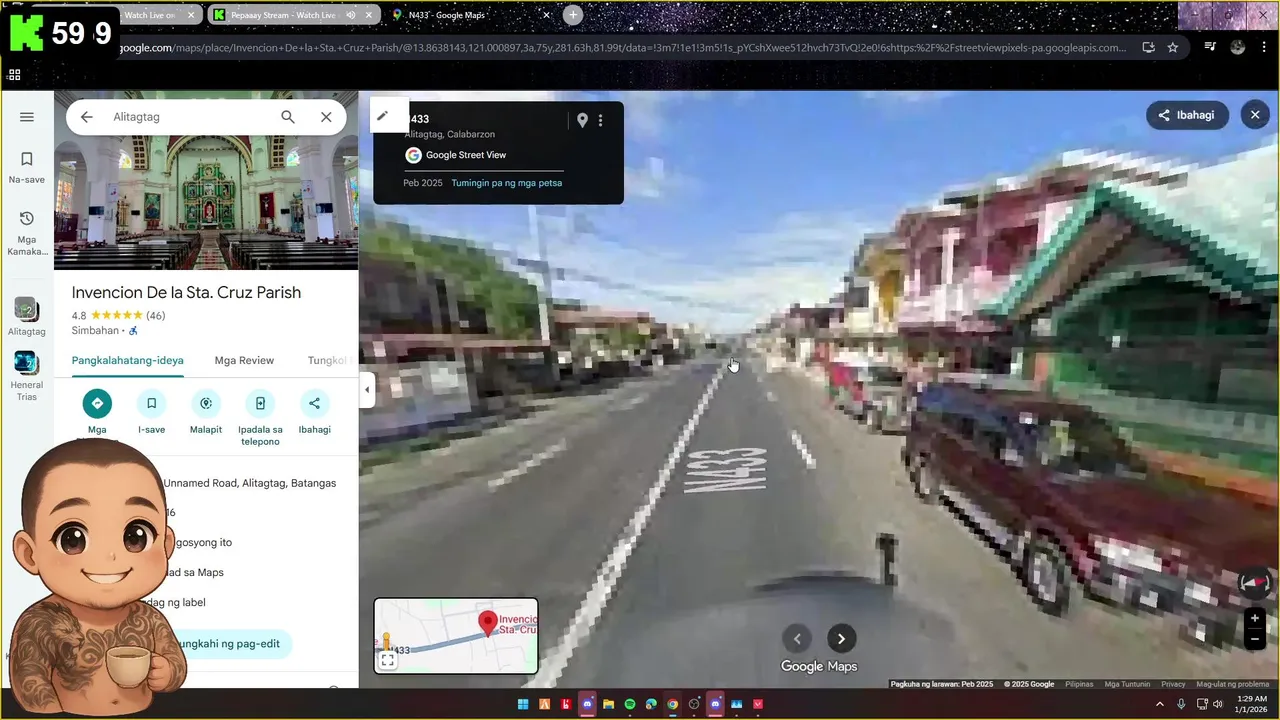Close the Street View with X button
The image size is (1280, 720).
[1255, 115]
